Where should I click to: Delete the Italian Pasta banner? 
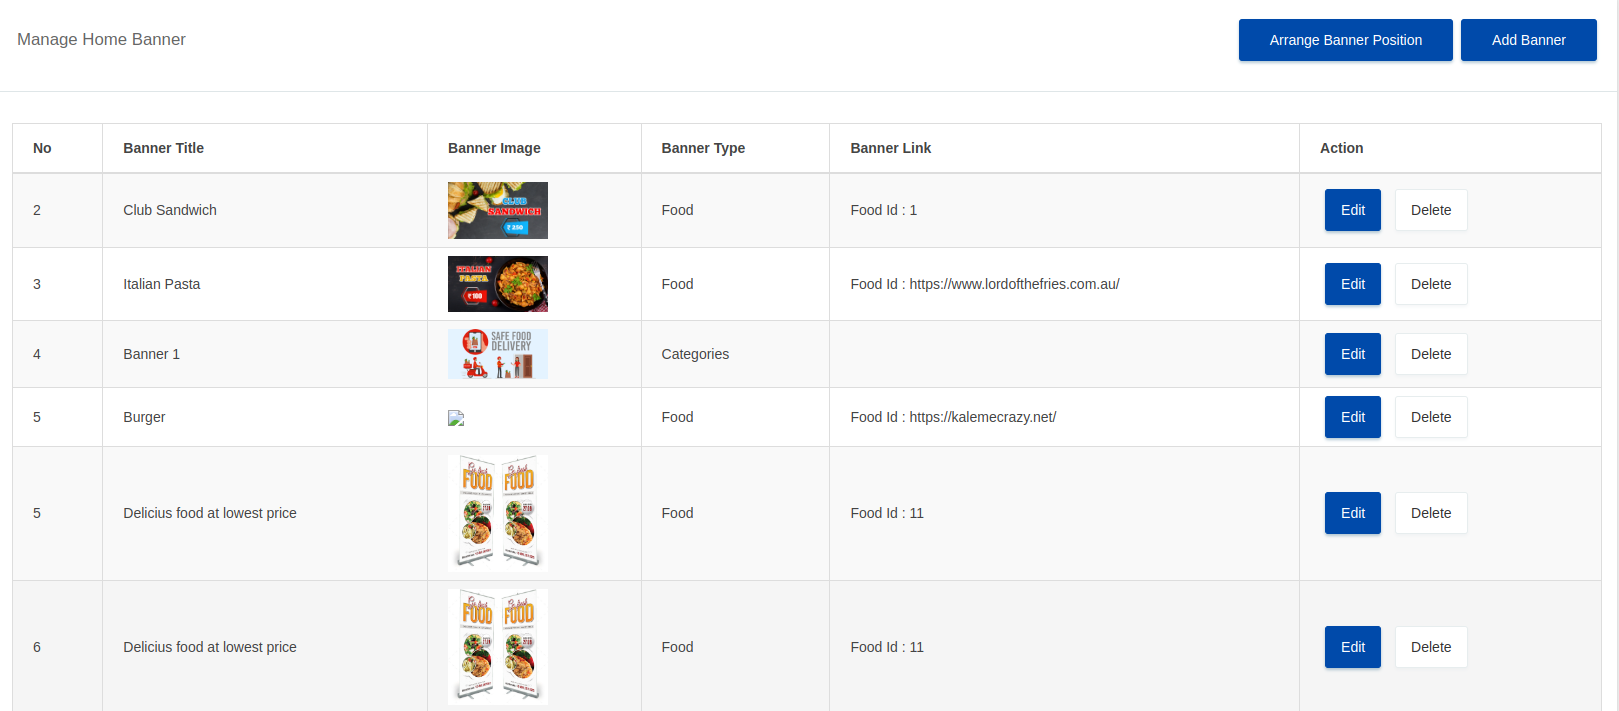point(1430,284)
